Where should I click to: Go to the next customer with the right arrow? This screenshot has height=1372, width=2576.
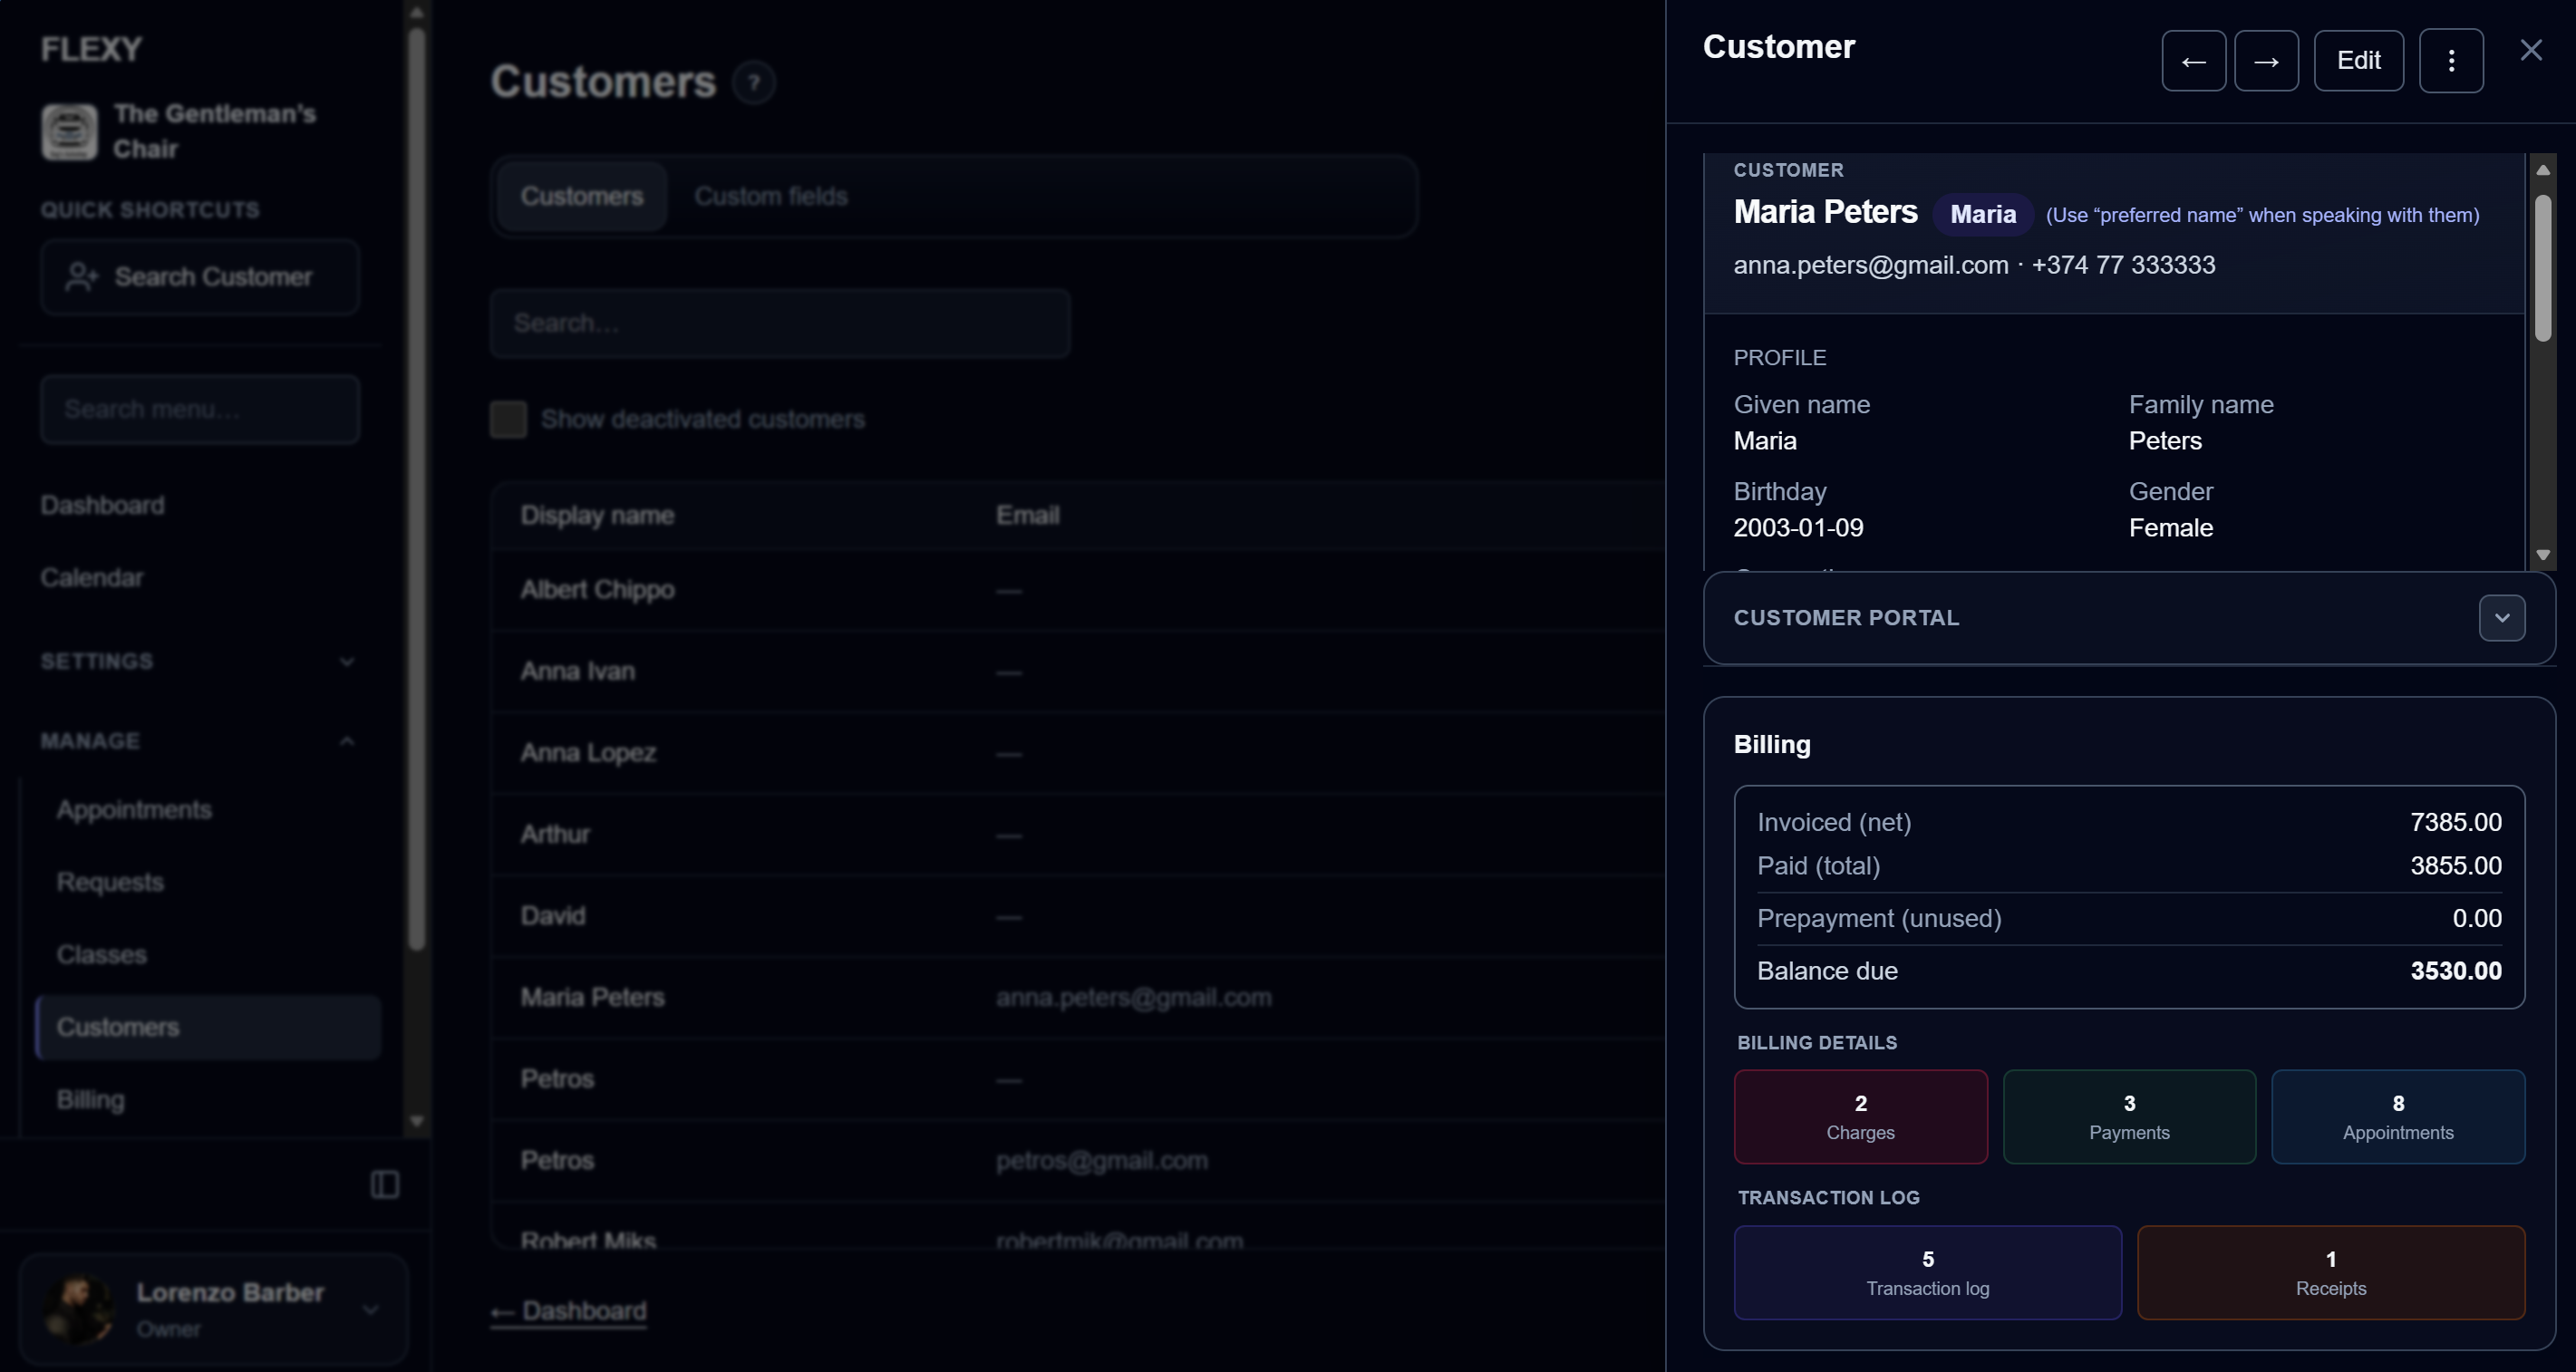(x=2266, y=61)
